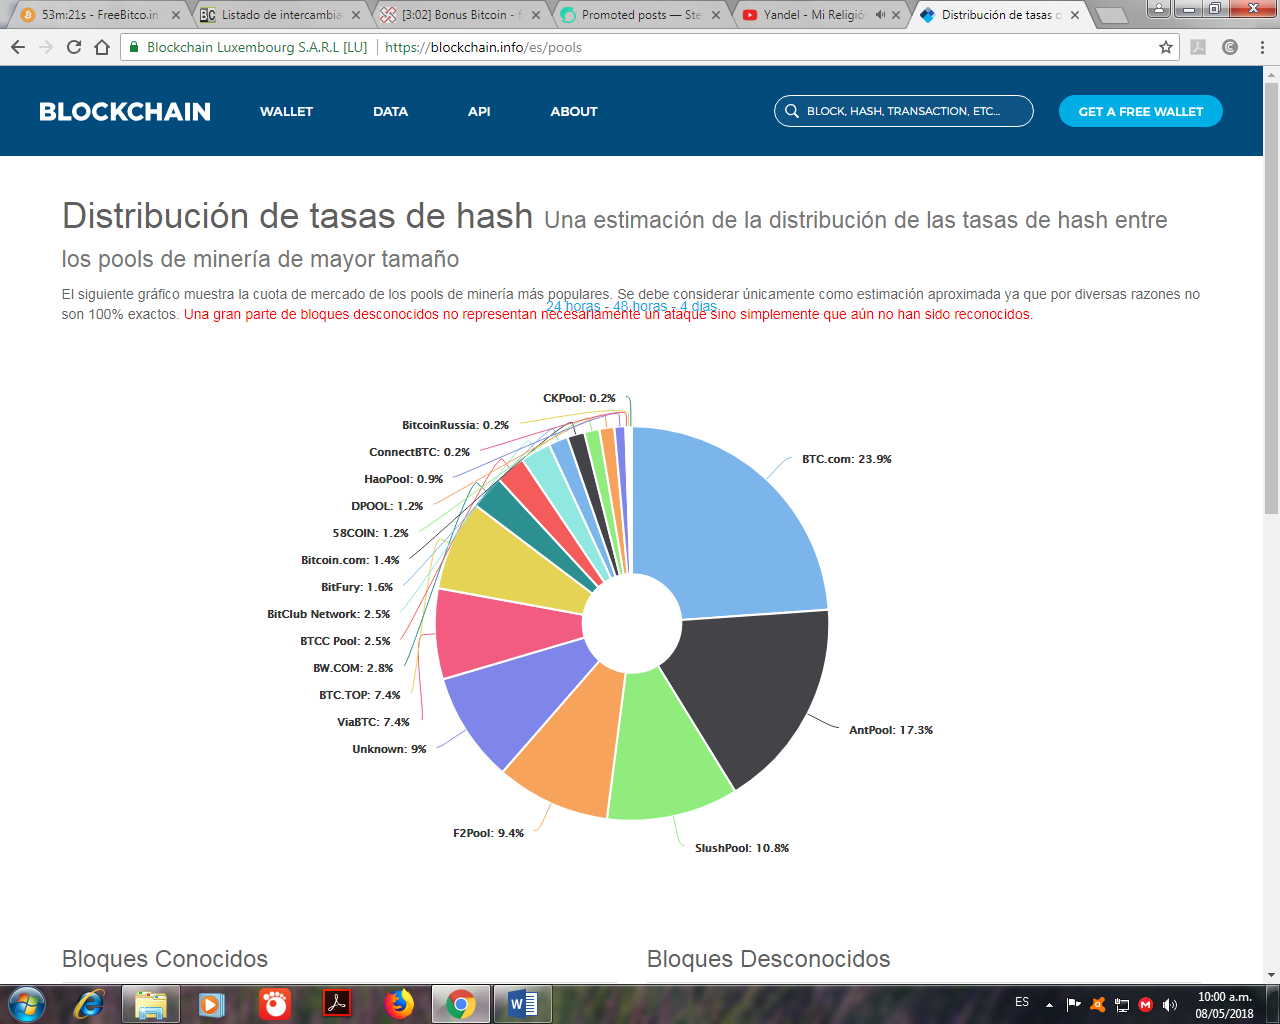This screenshot has height=1024, width=1280.
Task: Switch to the Yandel YouTube tab
Action: [820, 15]
